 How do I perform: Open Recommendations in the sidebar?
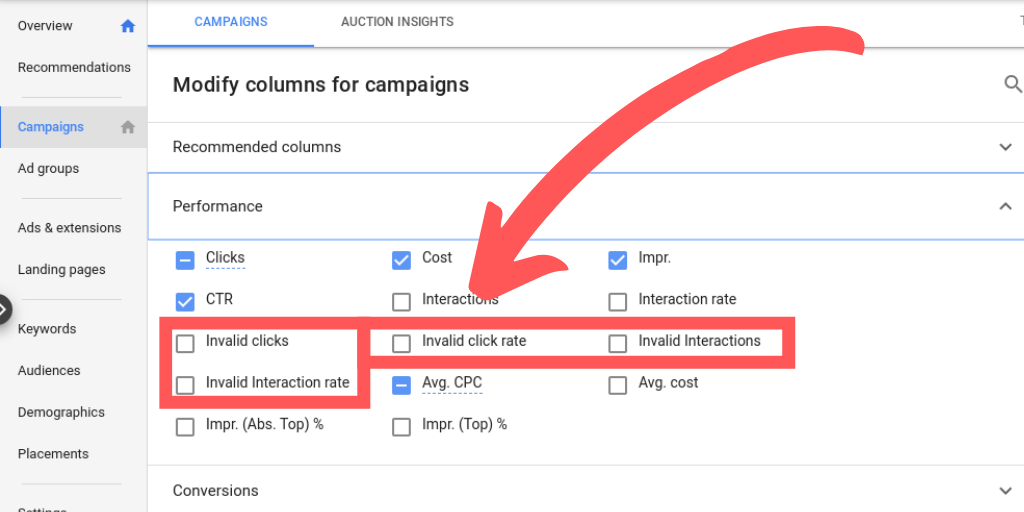[74, 68]
